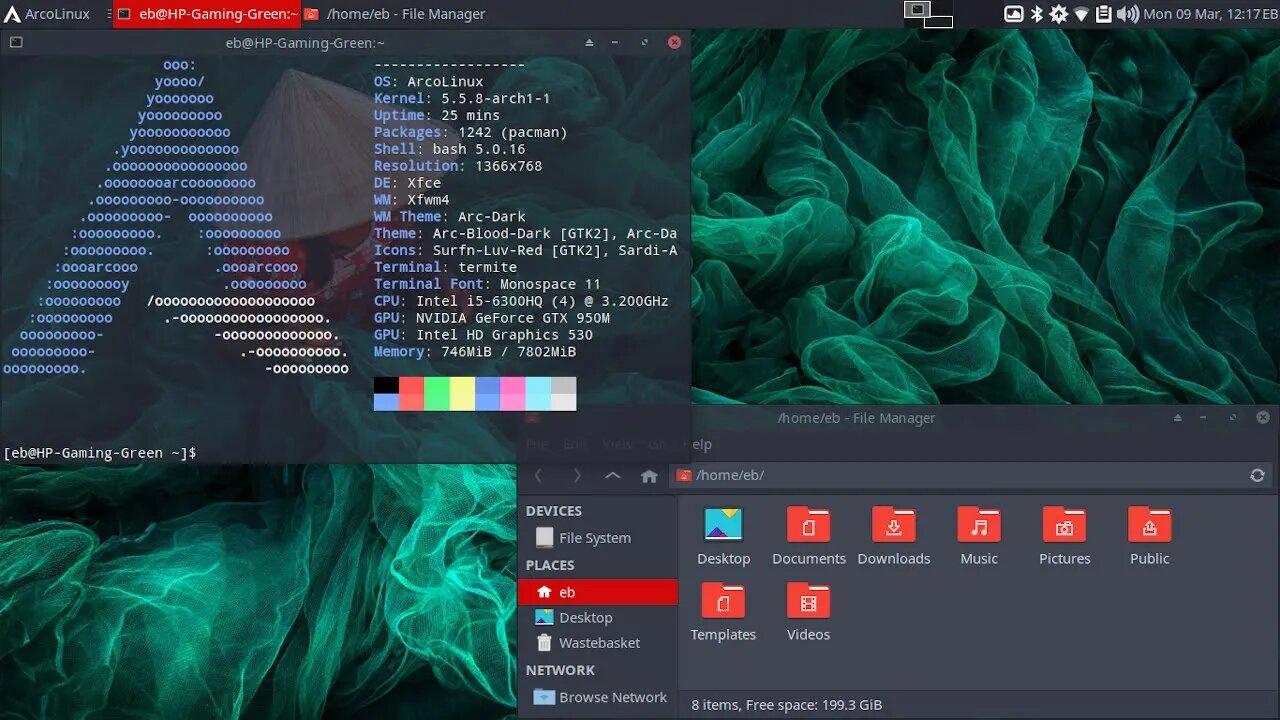Open Wastebasket in the sidebar
1280x720 pixels.
coord(597,643)
